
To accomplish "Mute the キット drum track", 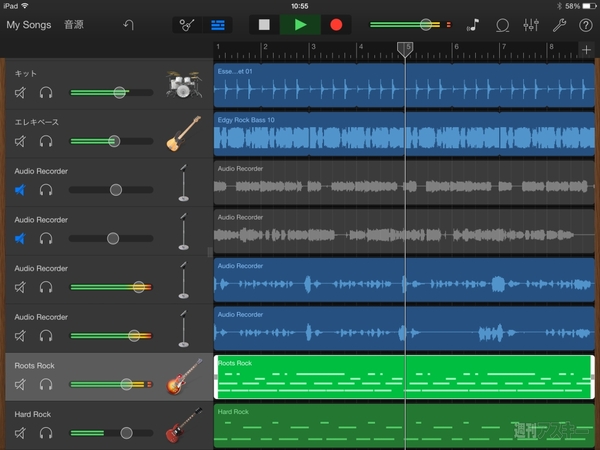I will coord(20,93).
